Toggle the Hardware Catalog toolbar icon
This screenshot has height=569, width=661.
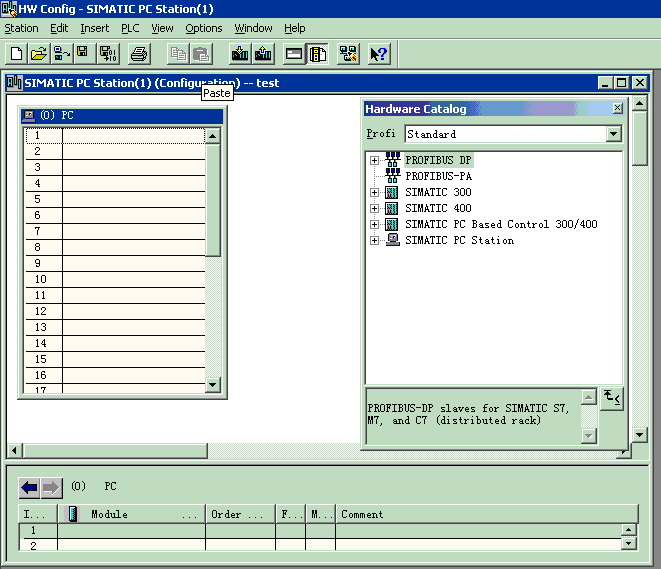point(317,54)
